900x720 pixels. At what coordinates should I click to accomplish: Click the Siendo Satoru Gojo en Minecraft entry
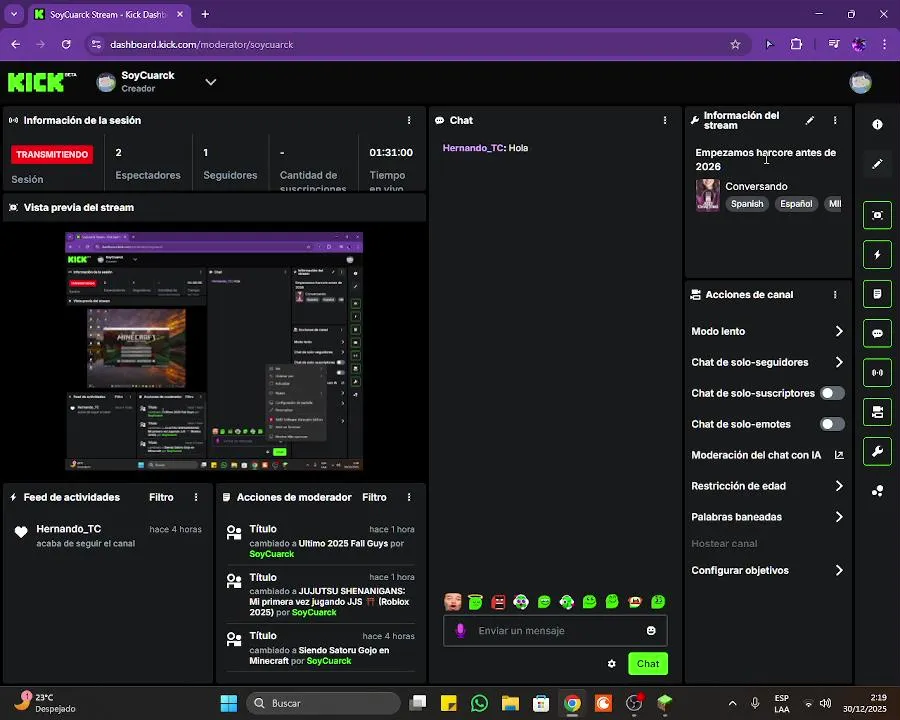pyautogui.click(x=319, y=655)
